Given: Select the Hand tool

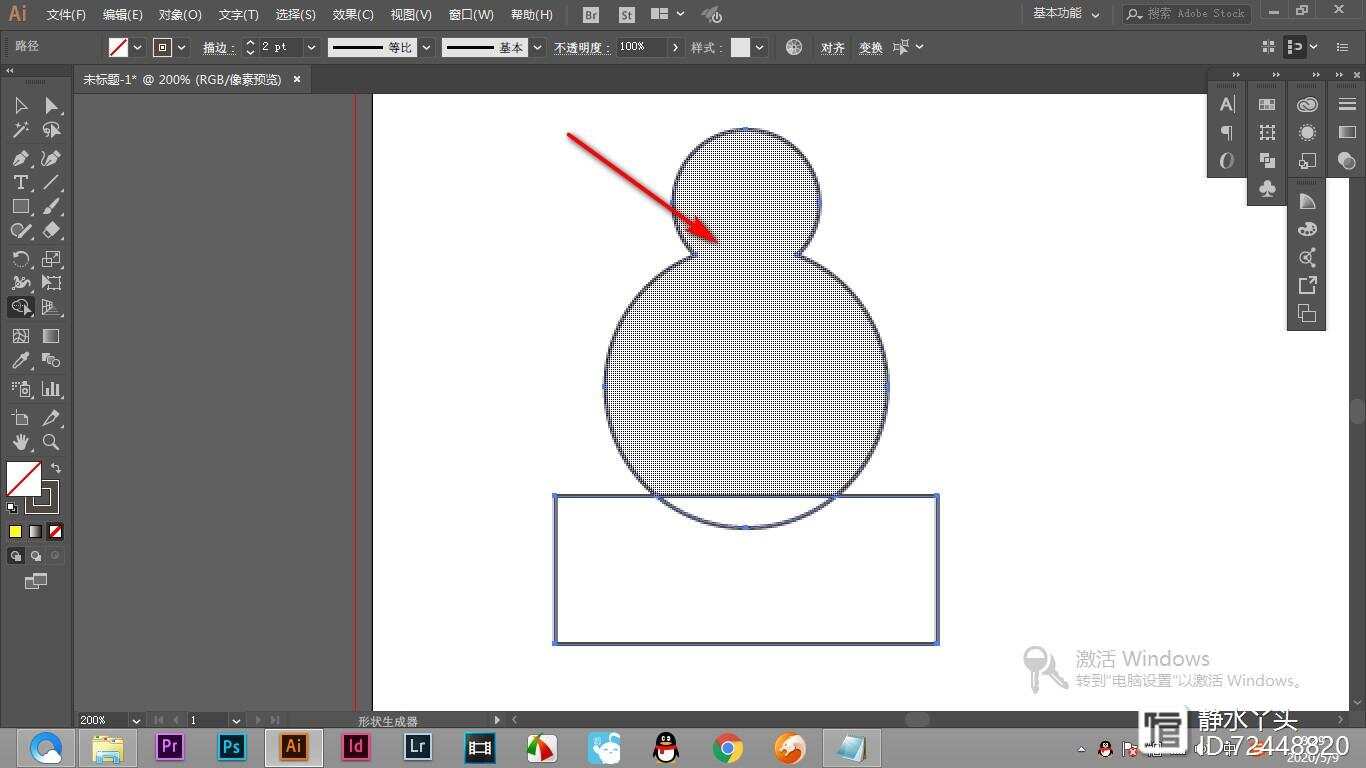Looking at the screenshot, I should (20, 442).
